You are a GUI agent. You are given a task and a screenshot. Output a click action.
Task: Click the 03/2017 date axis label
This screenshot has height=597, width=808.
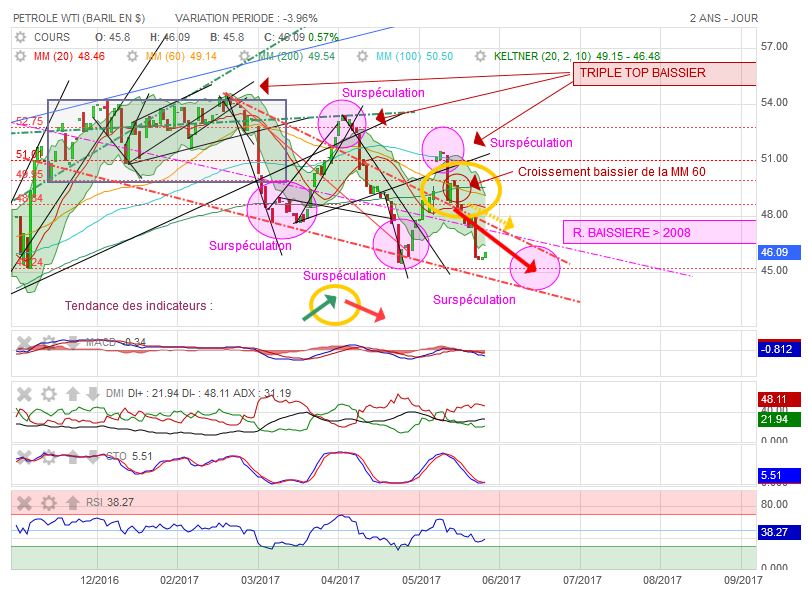coord(260,580)
